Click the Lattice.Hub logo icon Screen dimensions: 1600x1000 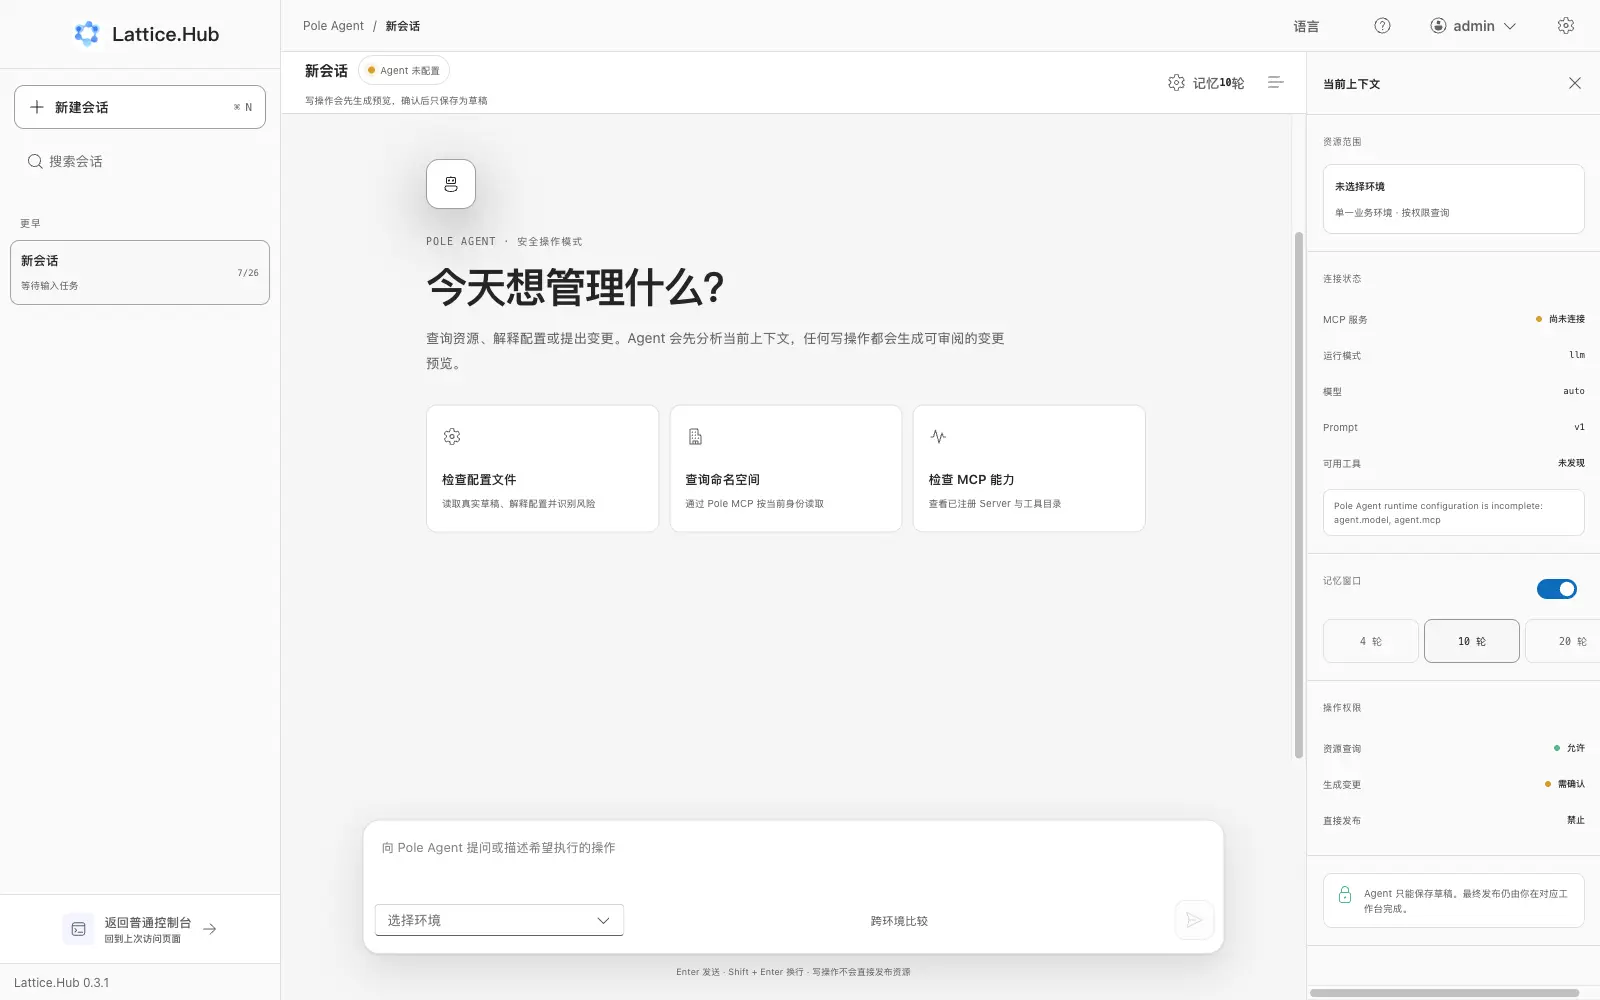pyautogui.click(x=87, y=34)
